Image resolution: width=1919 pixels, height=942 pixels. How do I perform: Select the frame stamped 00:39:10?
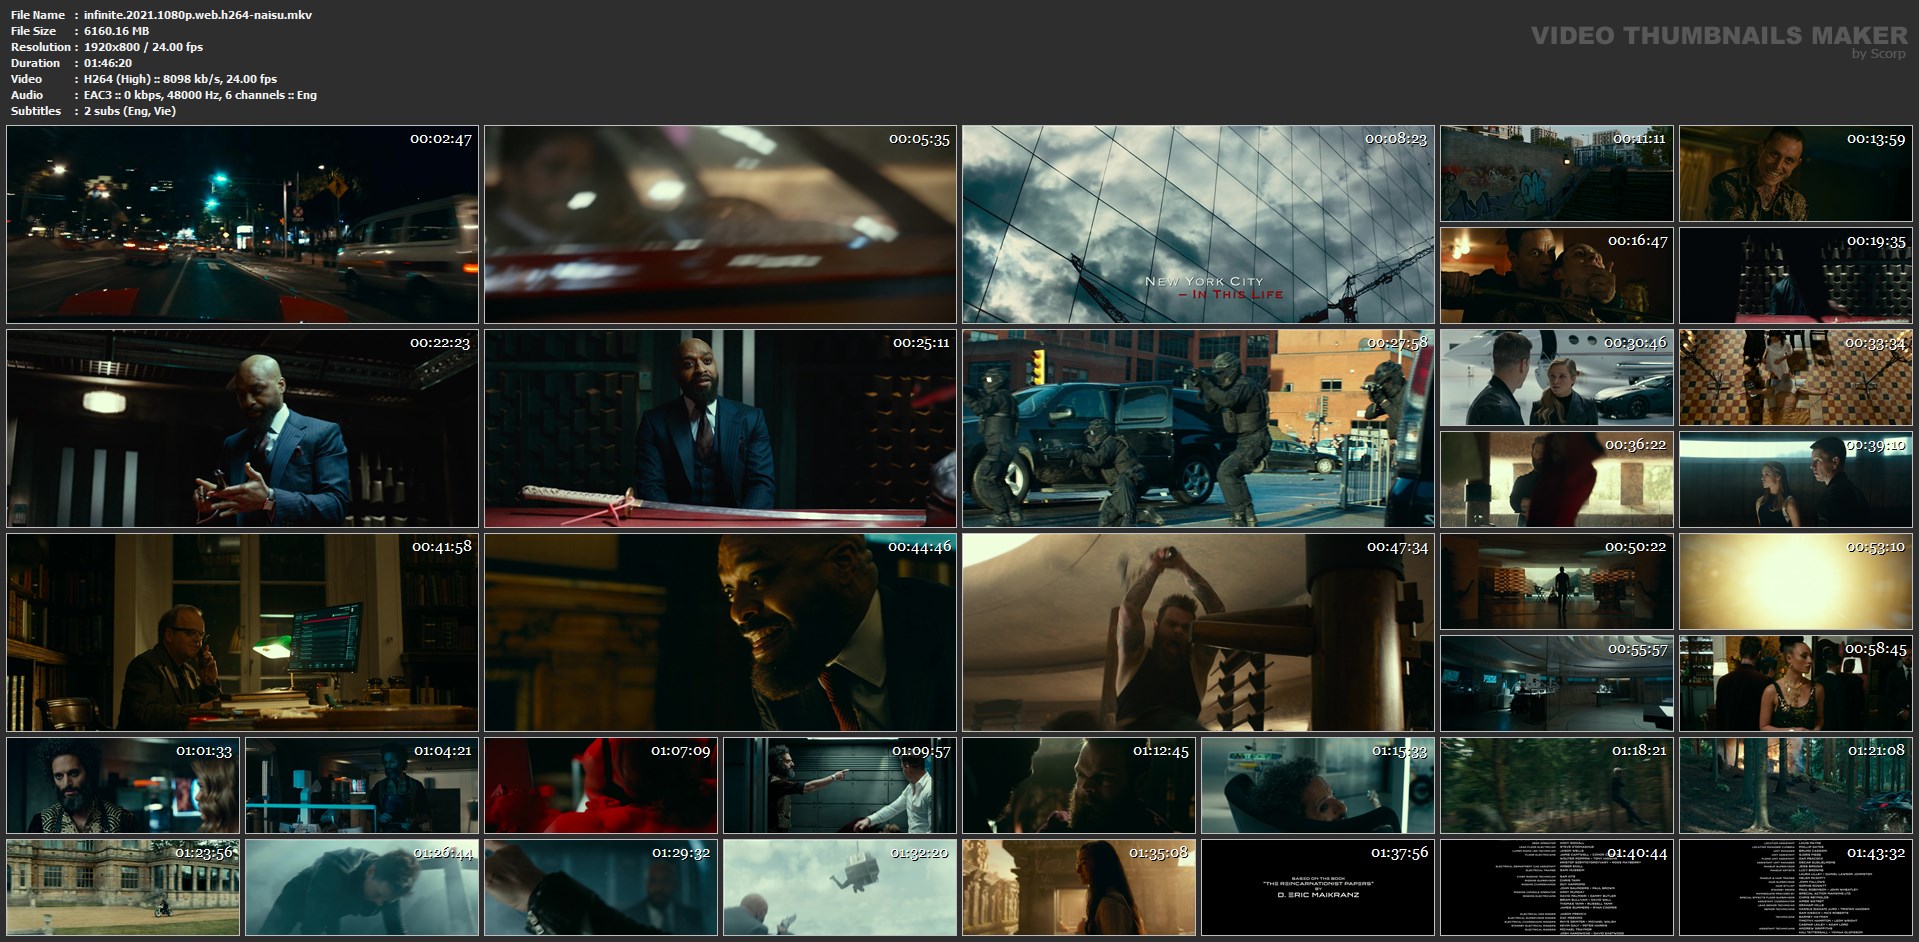point(1796,480)
